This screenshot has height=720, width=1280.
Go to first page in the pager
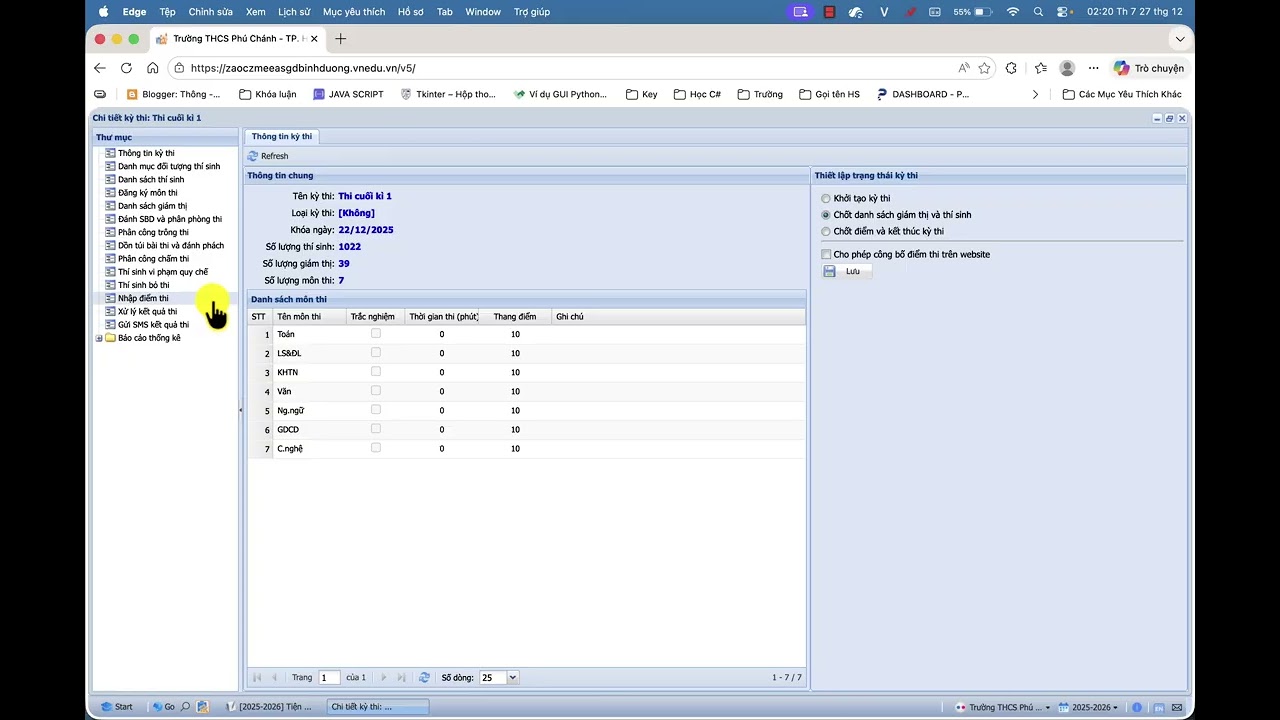click(257, 677)
